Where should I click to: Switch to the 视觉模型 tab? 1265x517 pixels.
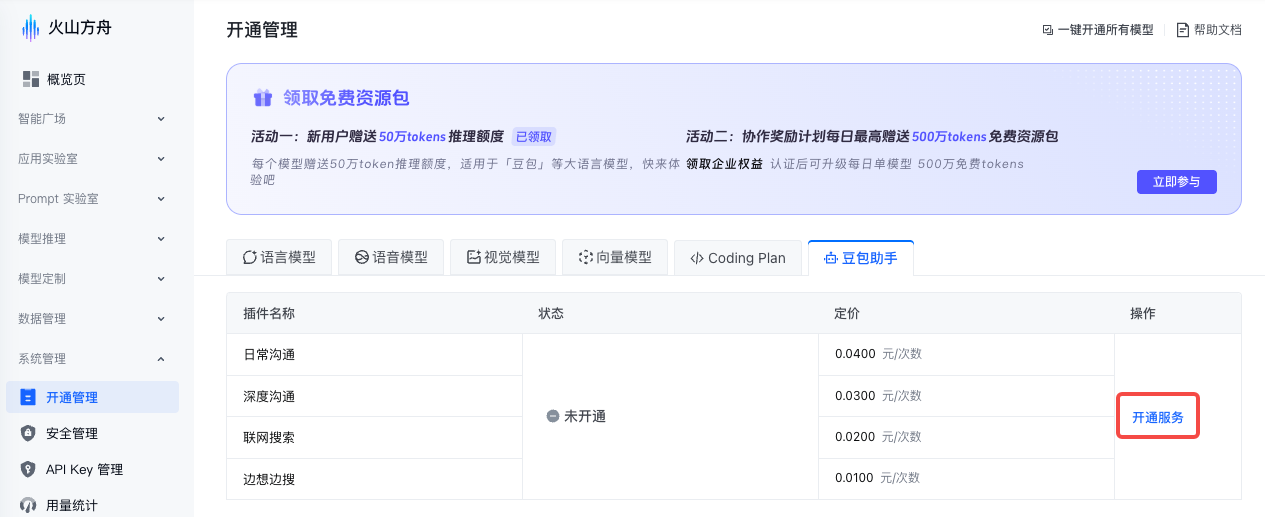point(503,258)
